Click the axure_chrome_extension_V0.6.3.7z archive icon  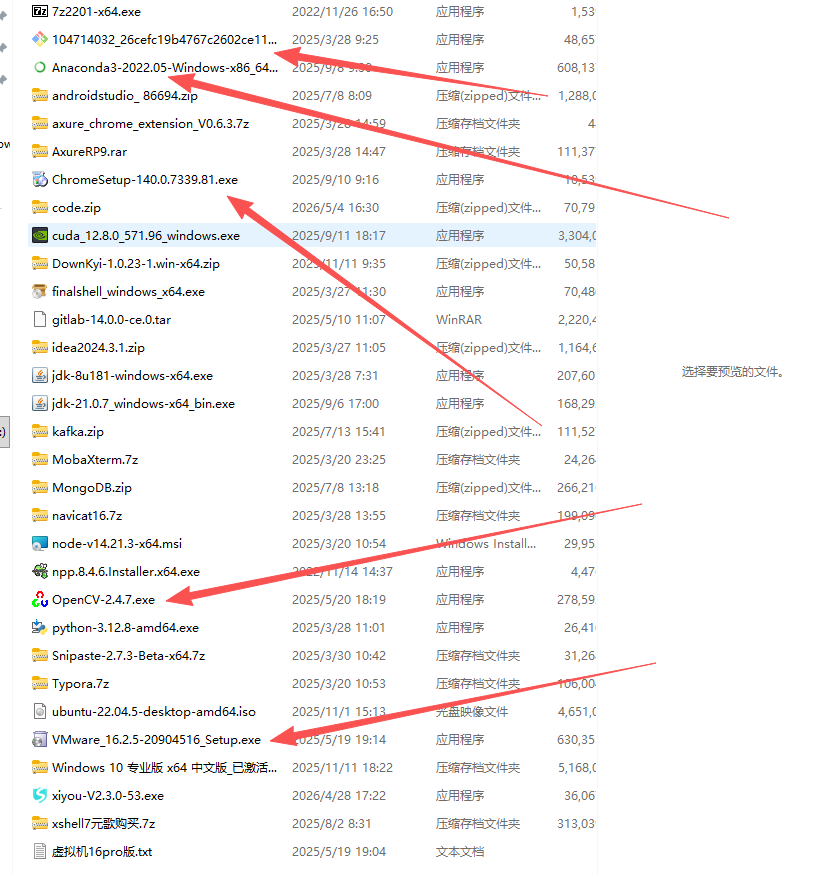[x=40, y=123]
